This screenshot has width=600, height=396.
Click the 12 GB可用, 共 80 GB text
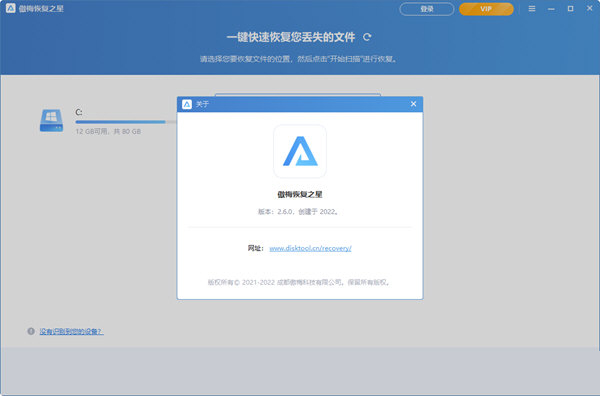point(108,132)
